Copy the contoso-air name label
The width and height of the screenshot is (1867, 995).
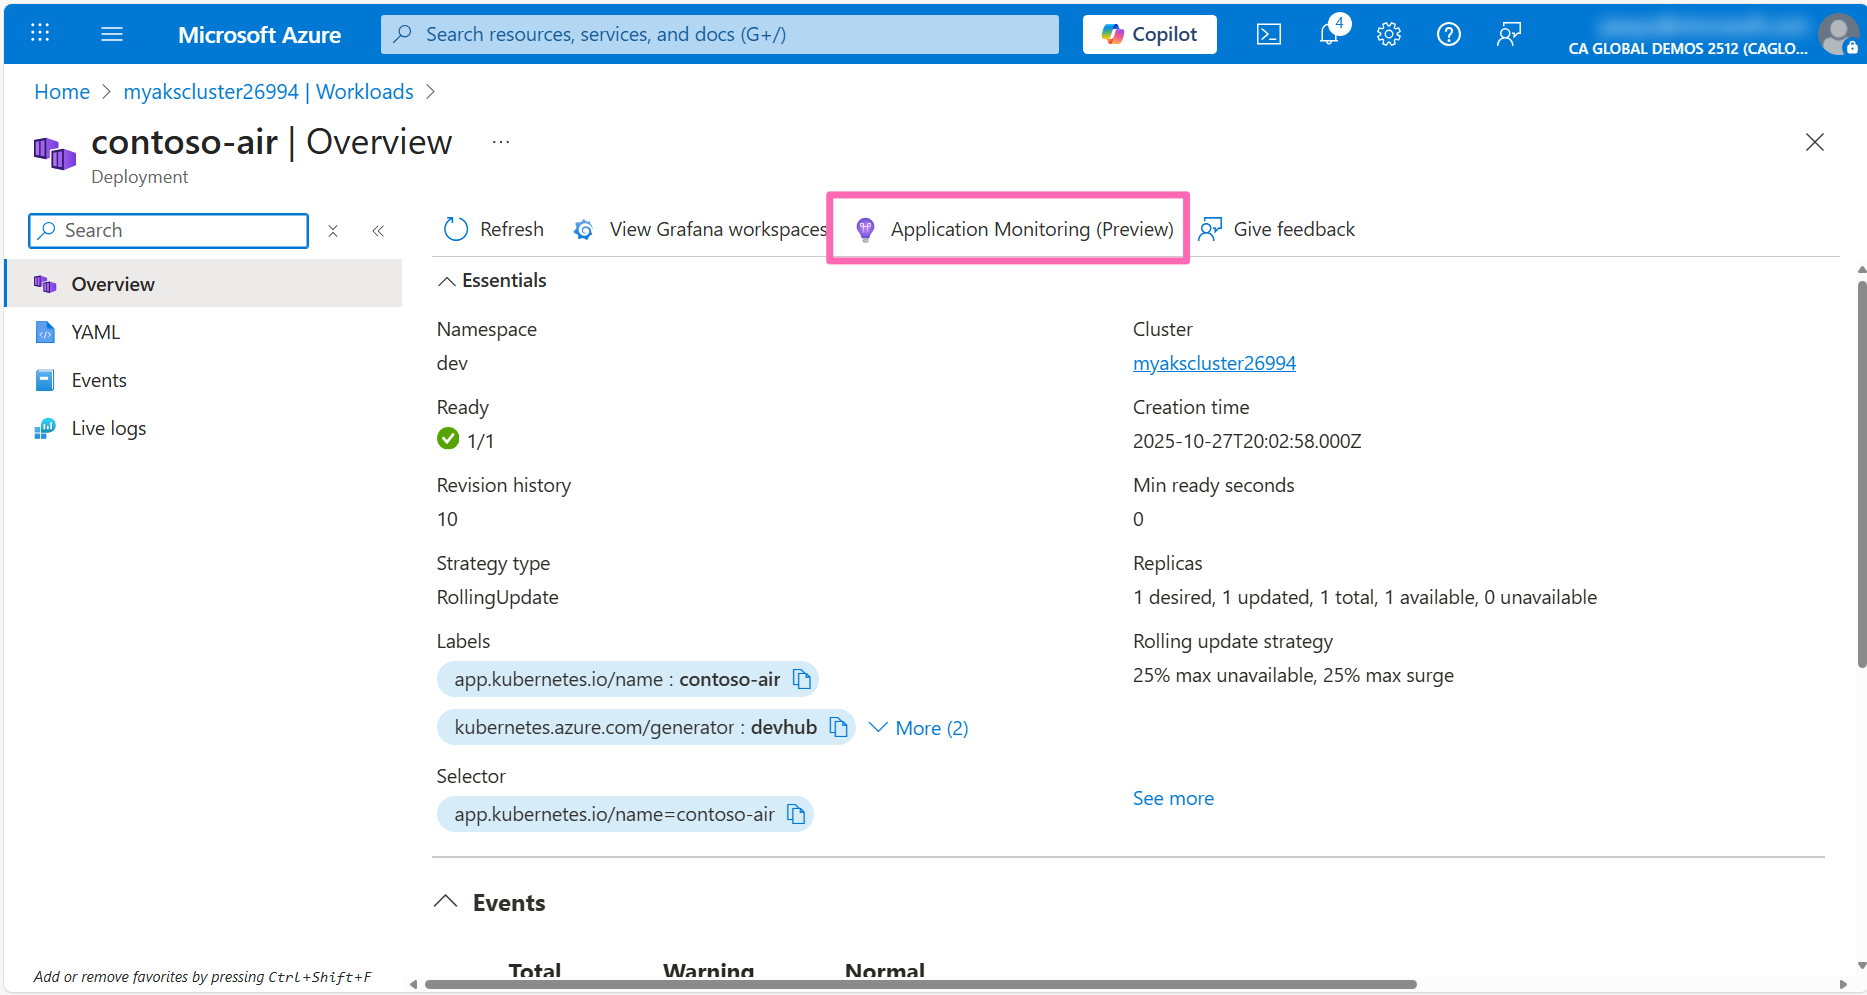(x=800, y=678)
